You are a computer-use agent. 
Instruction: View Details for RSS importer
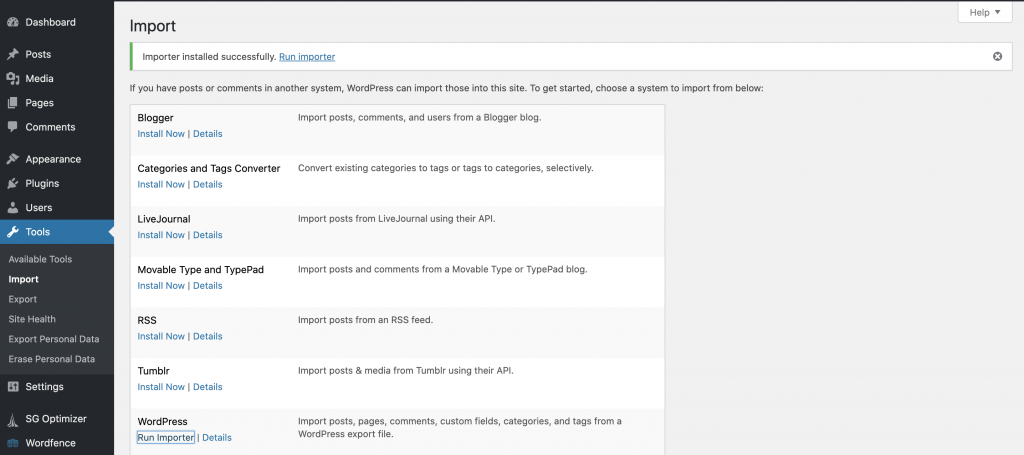(x=208, y=336)
